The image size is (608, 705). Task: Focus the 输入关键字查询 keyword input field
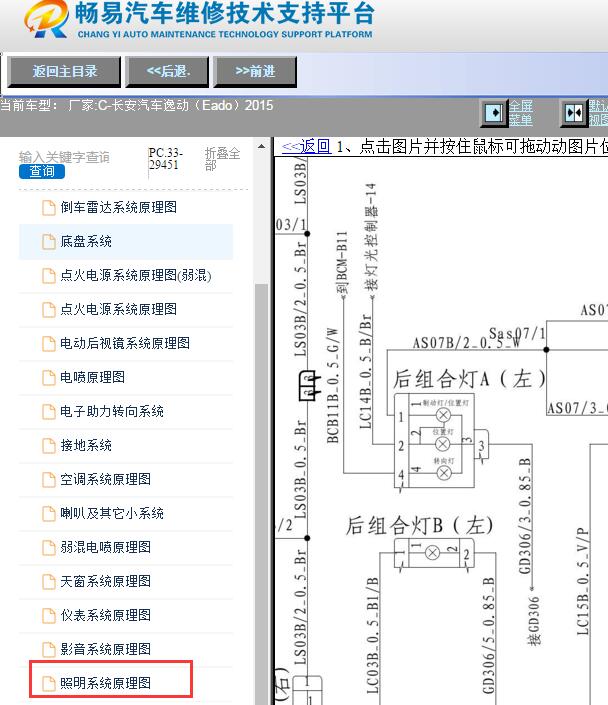coord(64,157)
